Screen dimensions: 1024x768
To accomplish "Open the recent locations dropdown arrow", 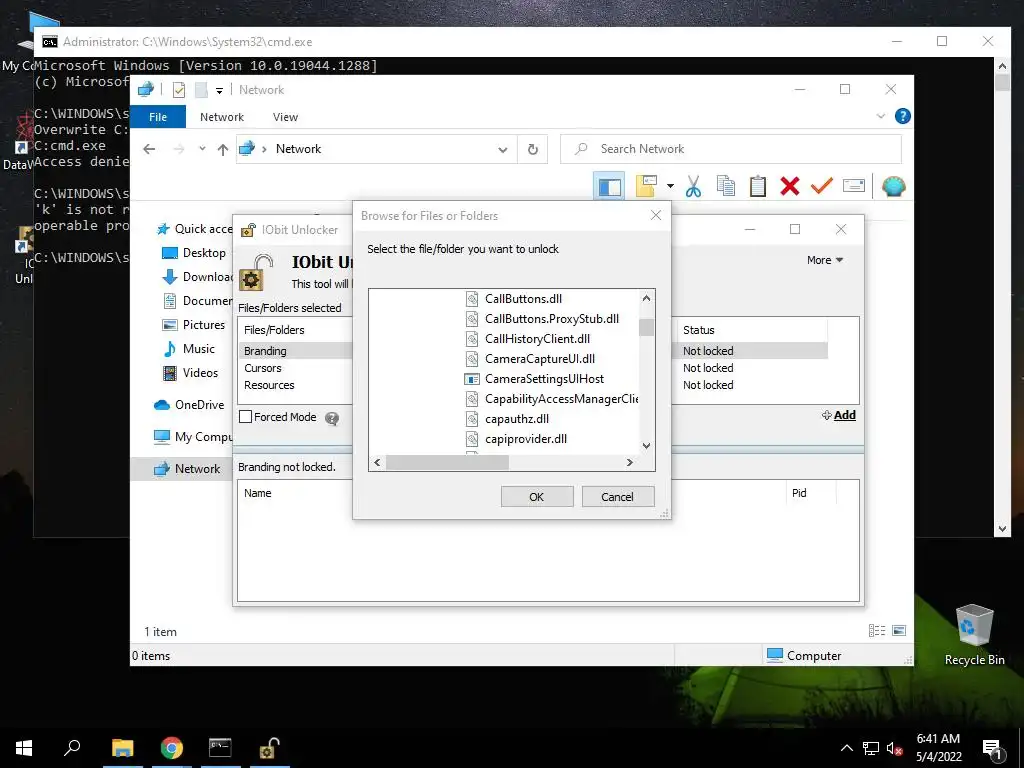I will pyautogui.click(x=202, y=149).
